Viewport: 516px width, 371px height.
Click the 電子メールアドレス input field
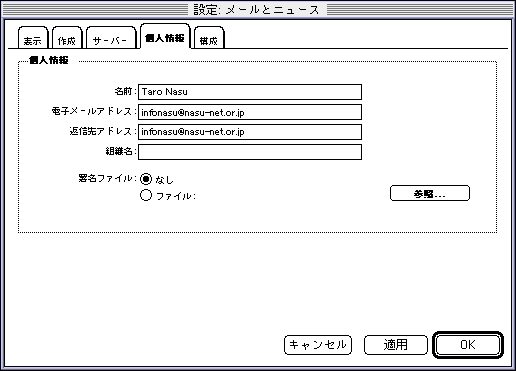(250, 112)
